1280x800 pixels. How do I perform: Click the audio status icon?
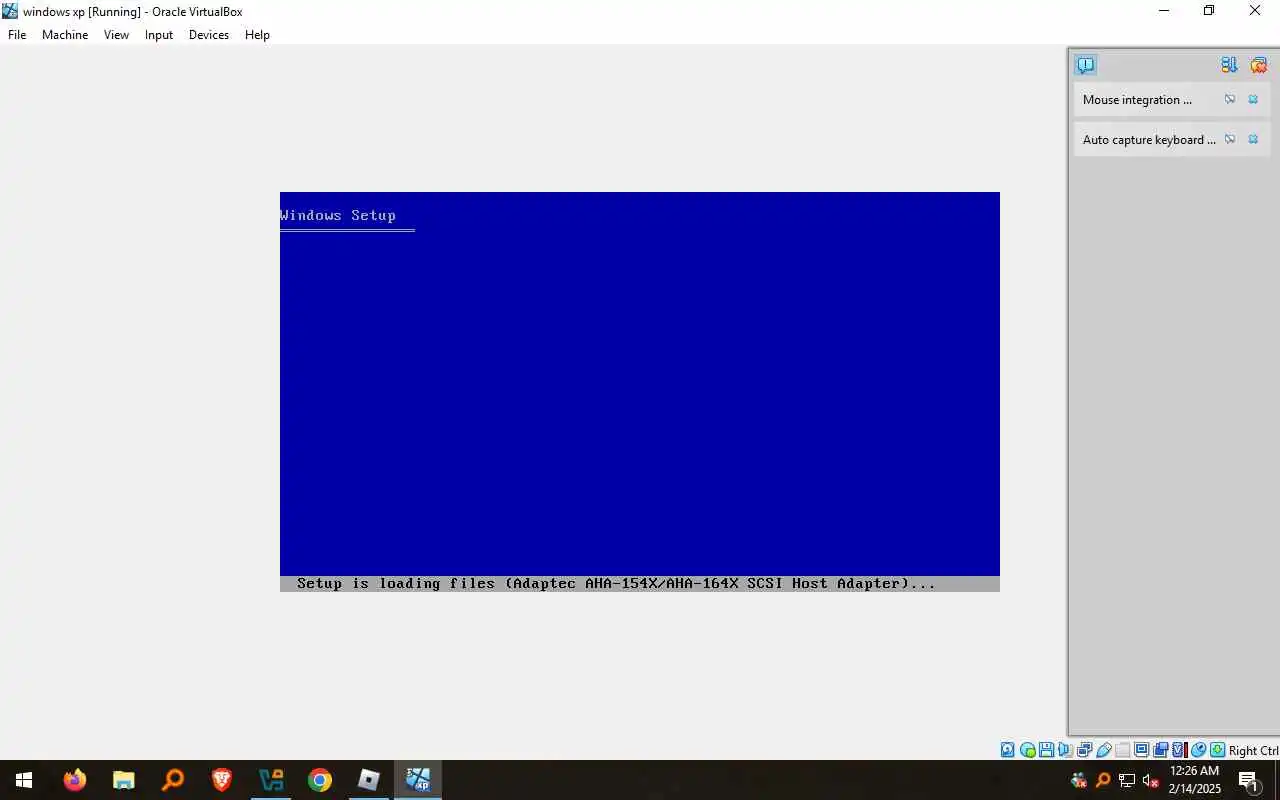point(1065,750)
